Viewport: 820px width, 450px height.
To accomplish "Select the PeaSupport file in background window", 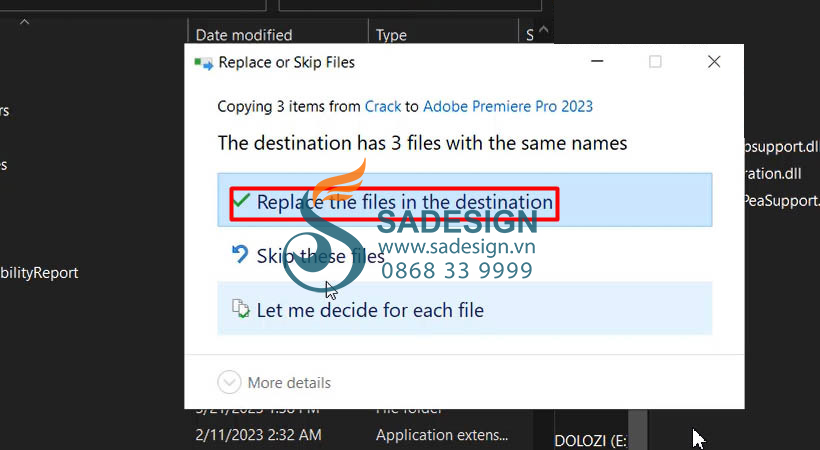I will 782,200.
